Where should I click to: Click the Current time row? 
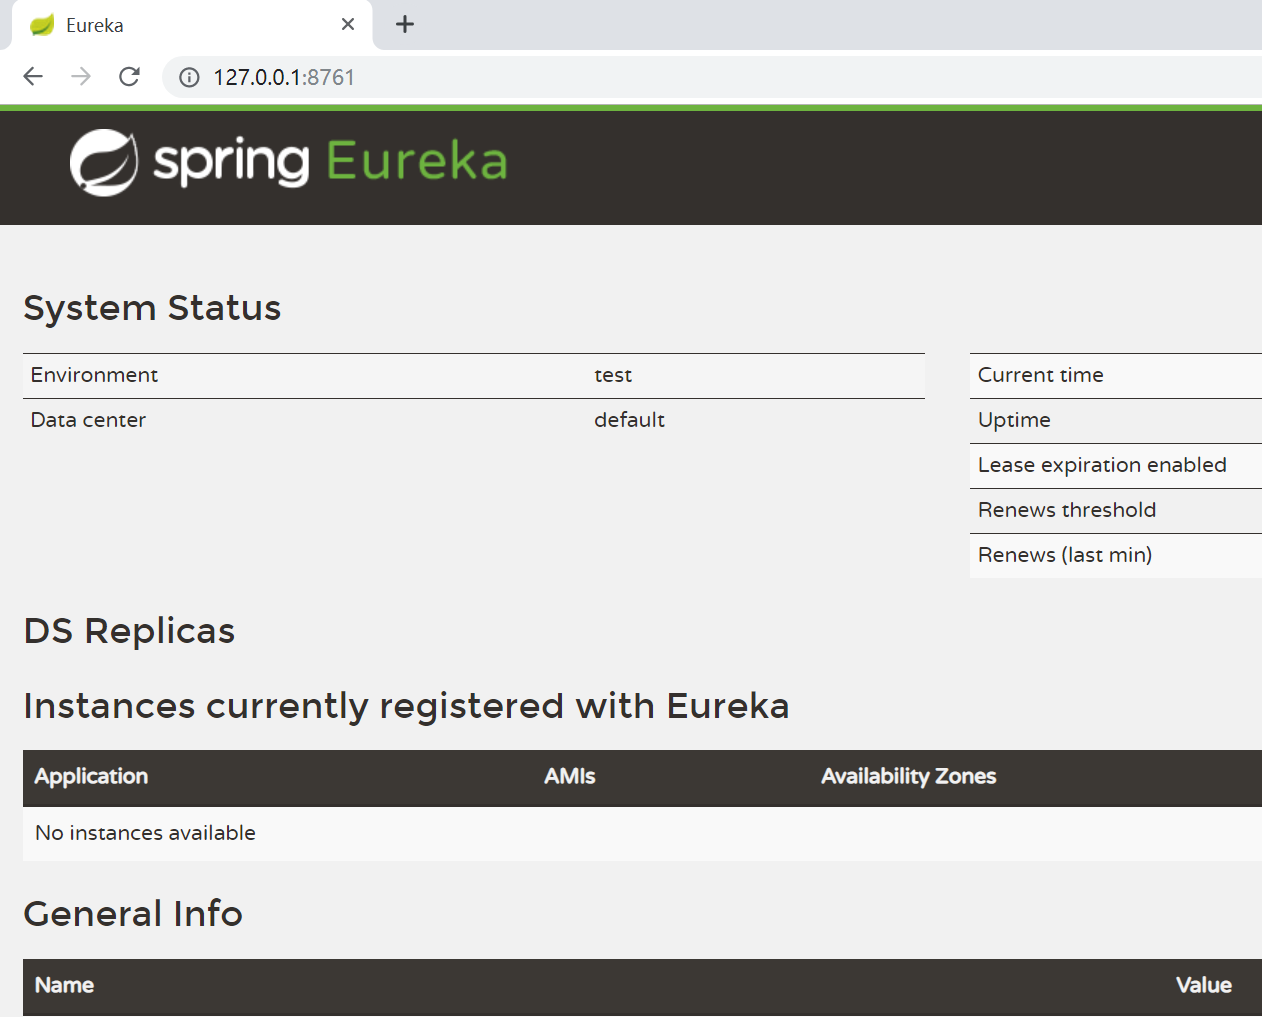1116,375
